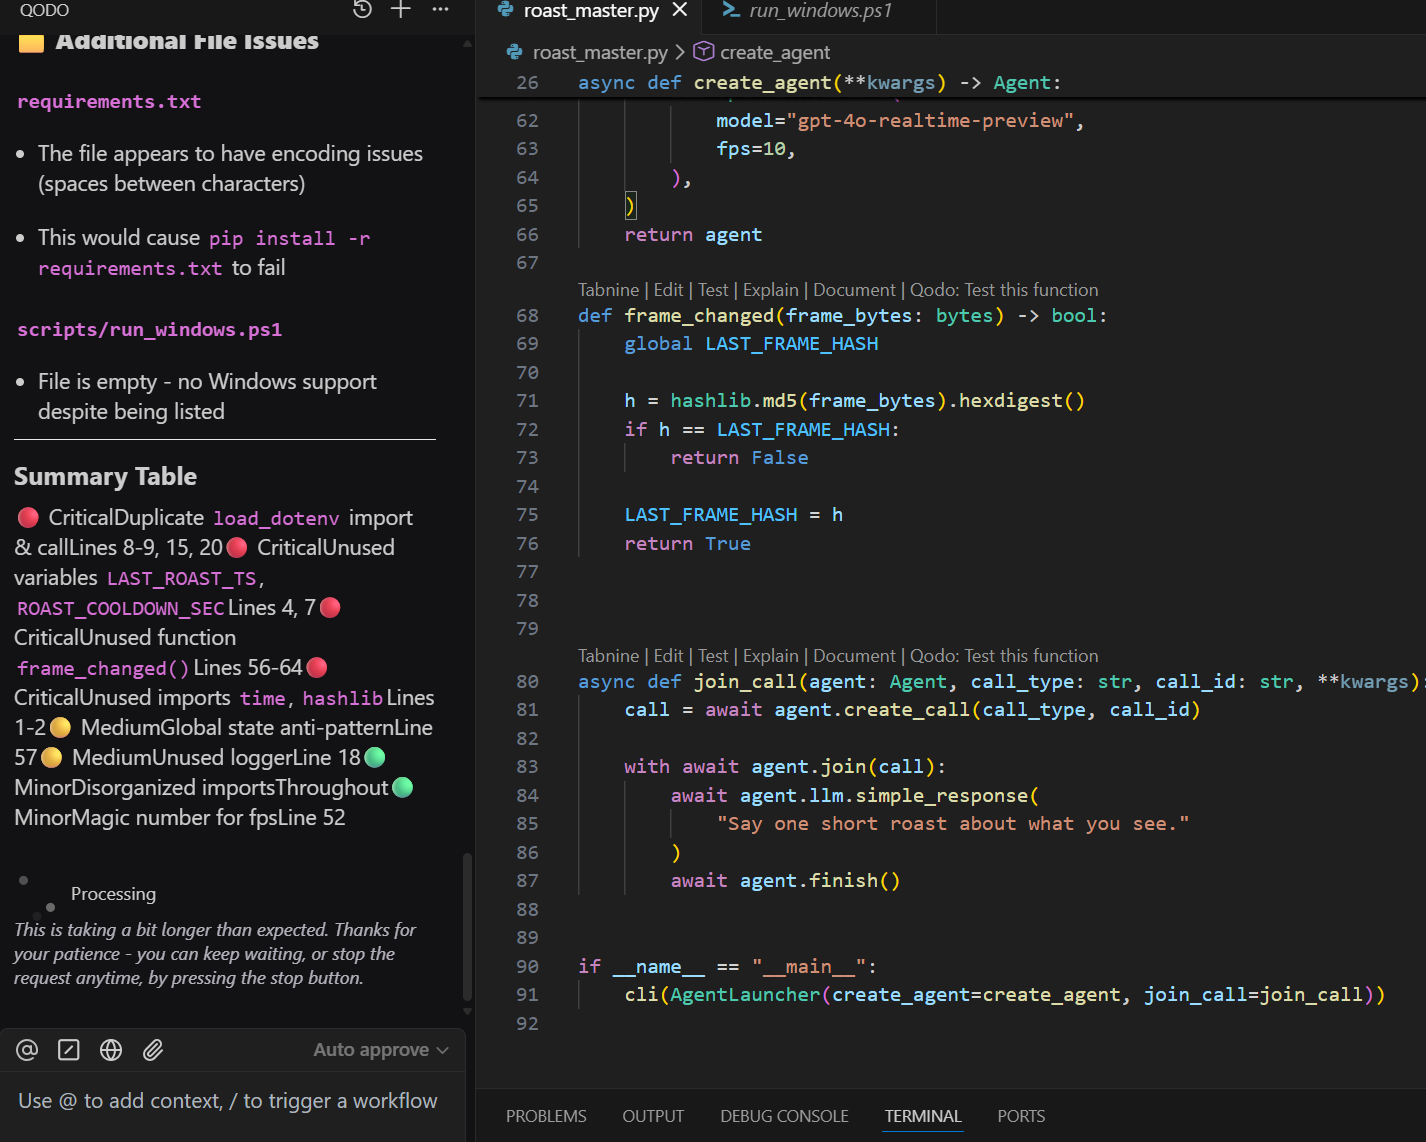Click 'hashlib' code text in summary

point(342,698)
